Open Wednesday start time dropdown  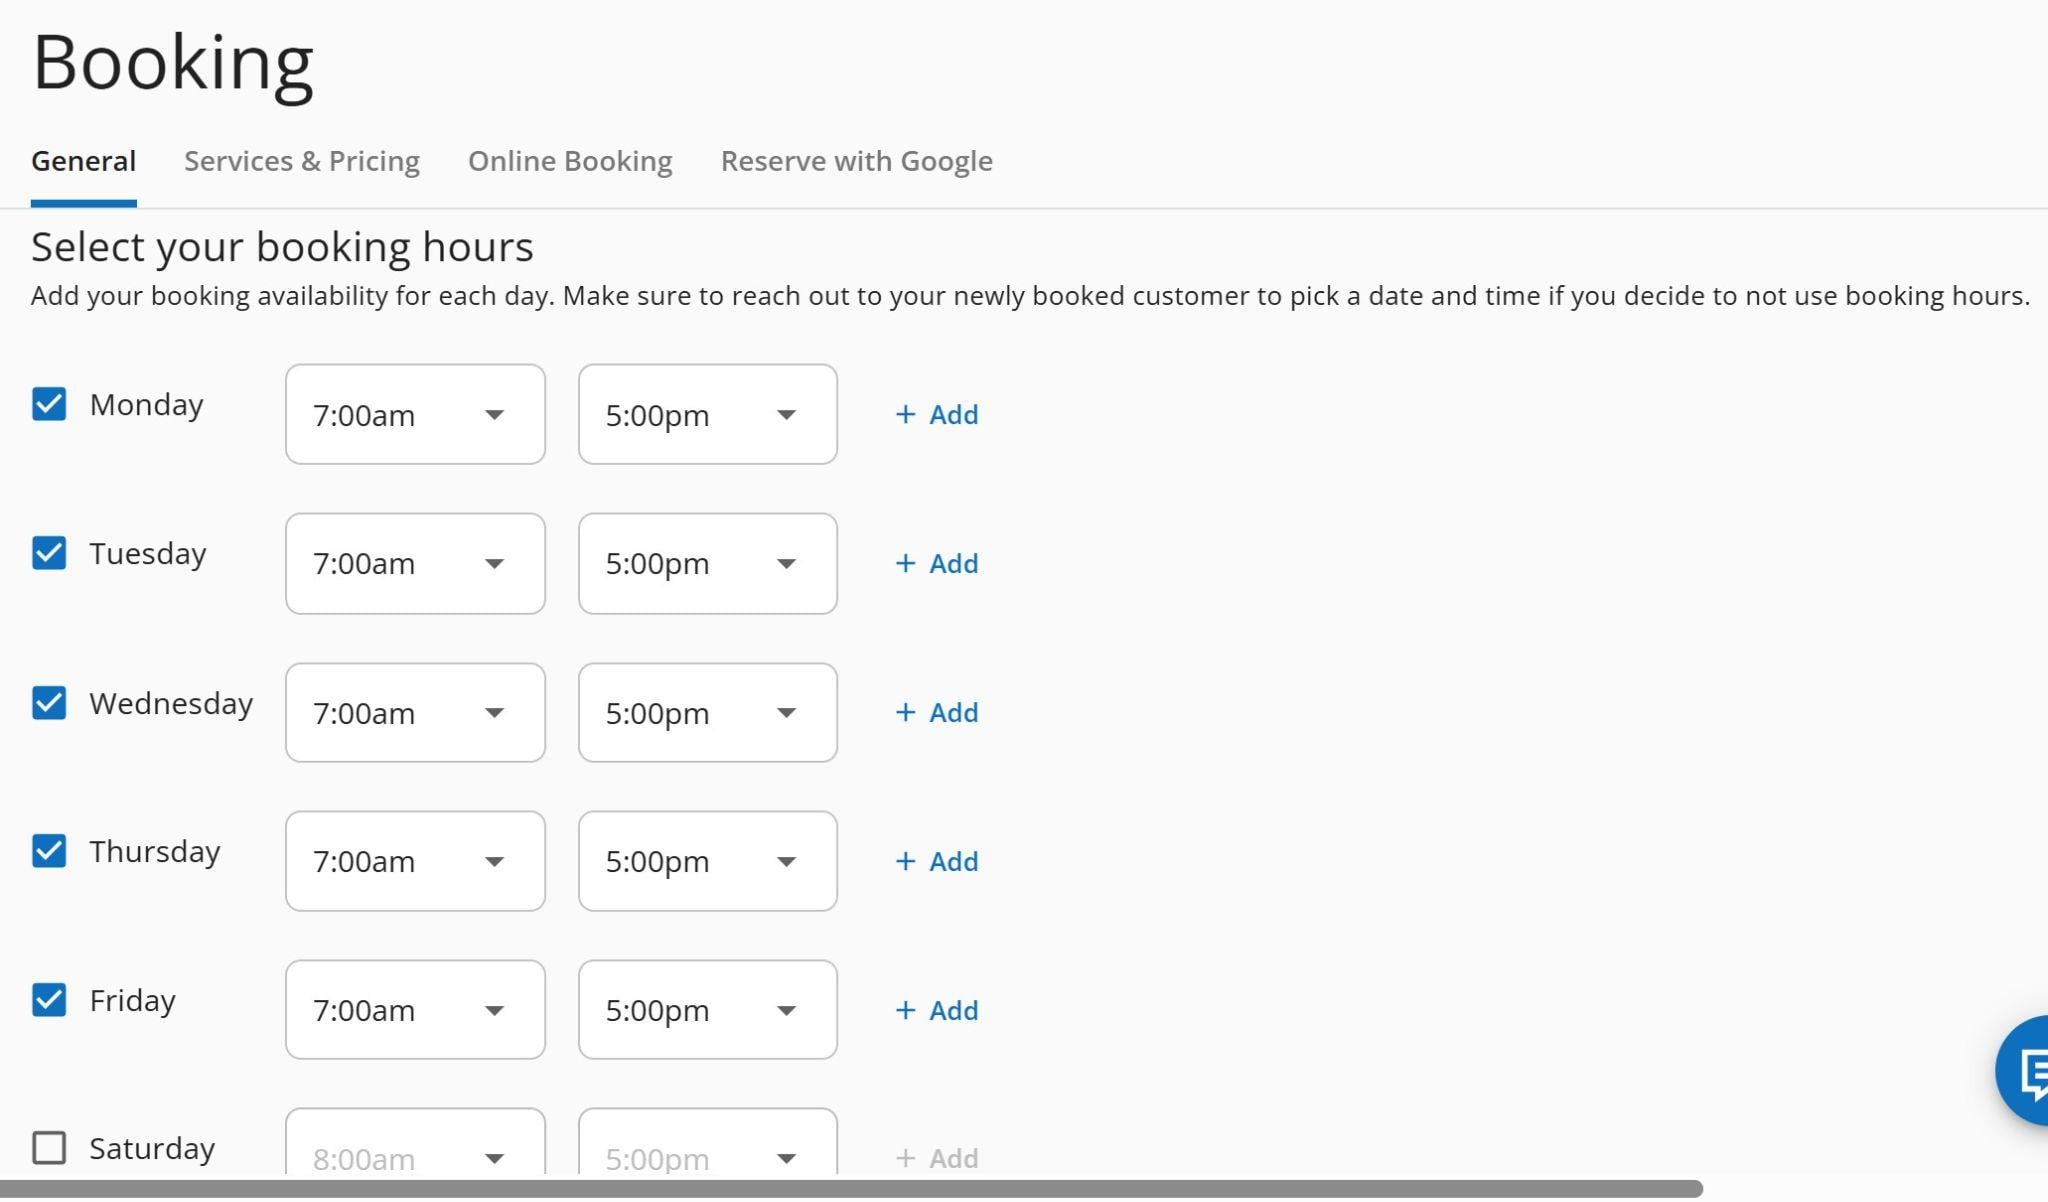click(x=415, y=712)
